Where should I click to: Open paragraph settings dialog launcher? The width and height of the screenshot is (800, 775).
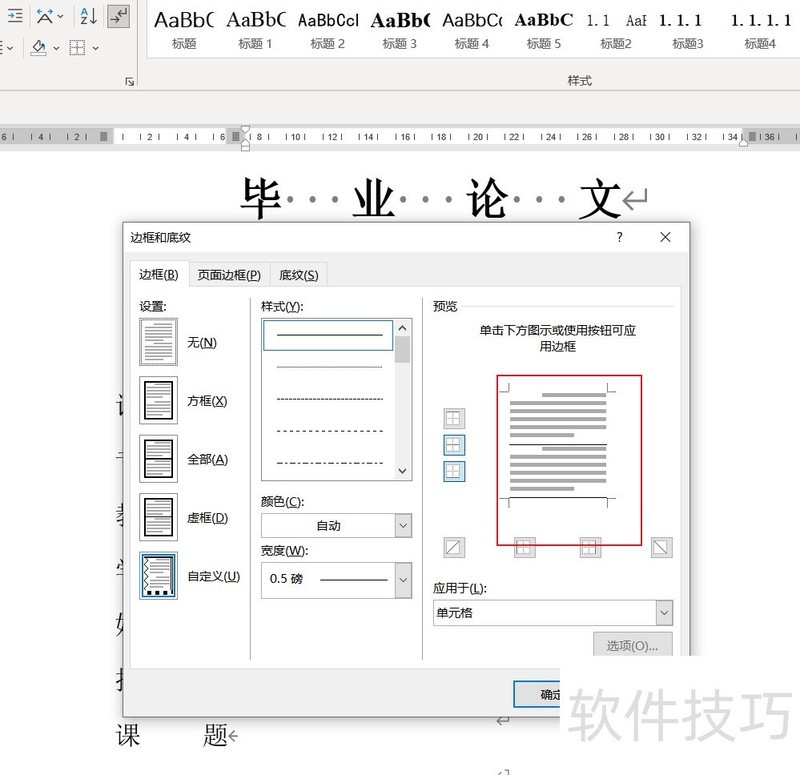click(130, 82)
